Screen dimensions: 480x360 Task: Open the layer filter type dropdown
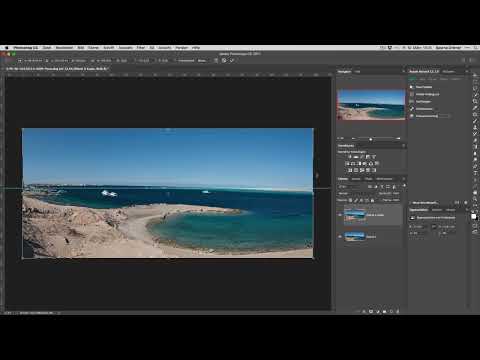click(349, 187)
